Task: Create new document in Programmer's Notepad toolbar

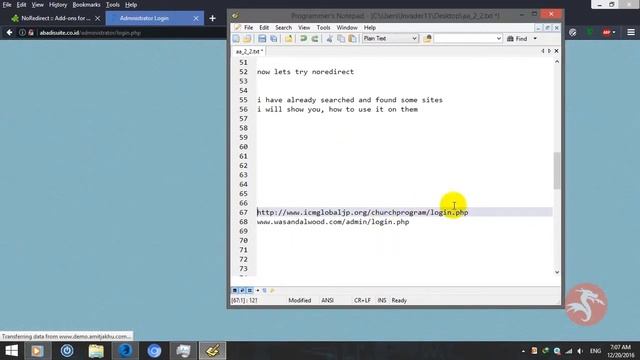Action: pyautogui.click(x=236, y=38)
